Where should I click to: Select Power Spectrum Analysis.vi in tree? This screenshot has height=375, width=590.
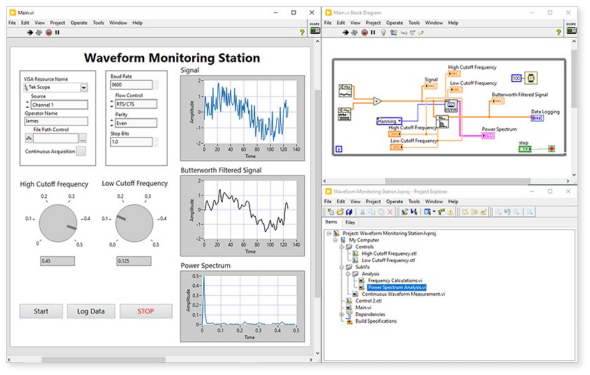point(397,288)
